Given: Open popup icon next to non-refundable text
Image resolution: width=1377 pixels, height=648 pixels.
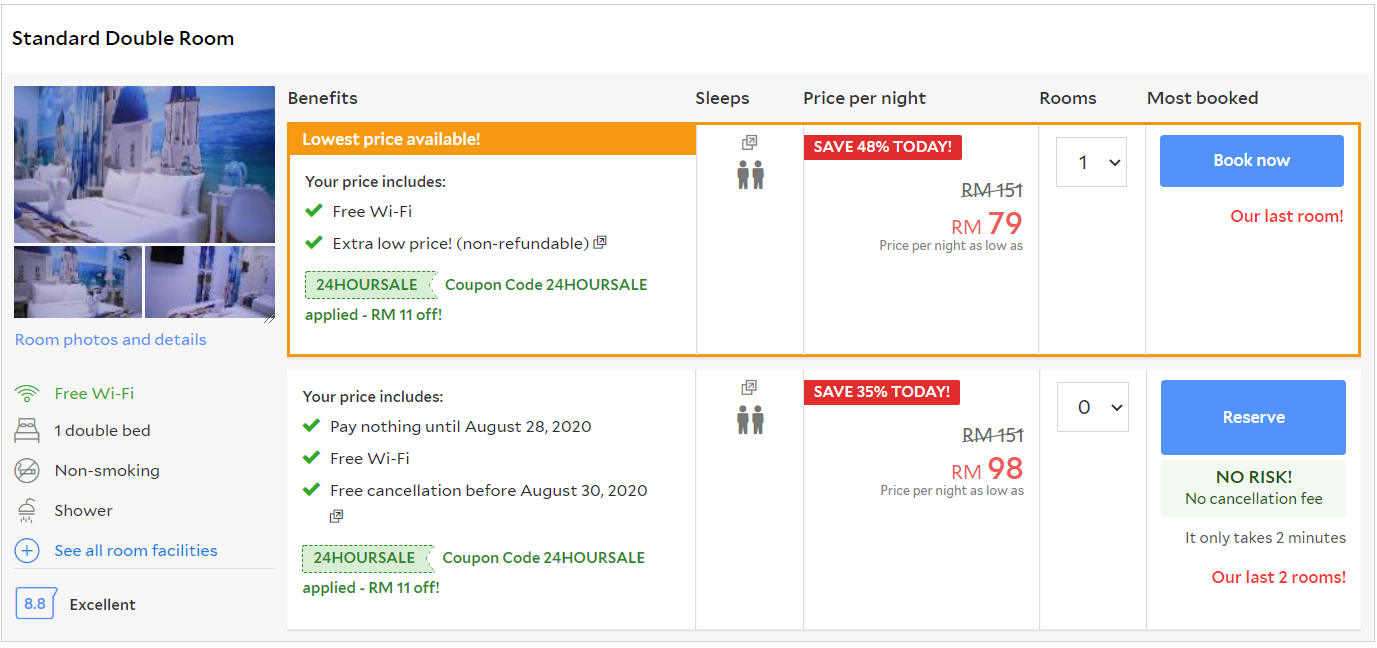Looking at the screenshot, I should pos(600,243).
